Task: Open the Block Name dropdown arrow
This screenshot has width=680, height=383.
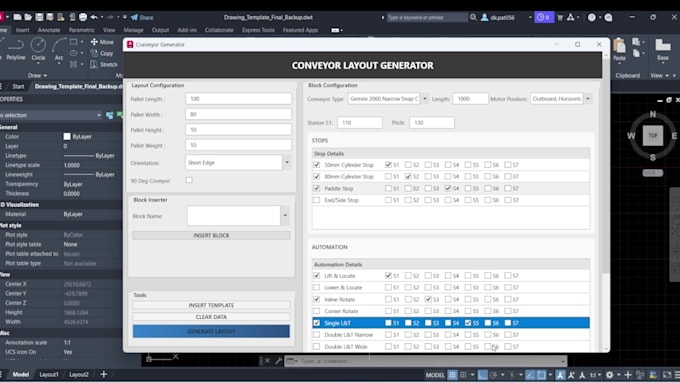Action: pos(285,216)
